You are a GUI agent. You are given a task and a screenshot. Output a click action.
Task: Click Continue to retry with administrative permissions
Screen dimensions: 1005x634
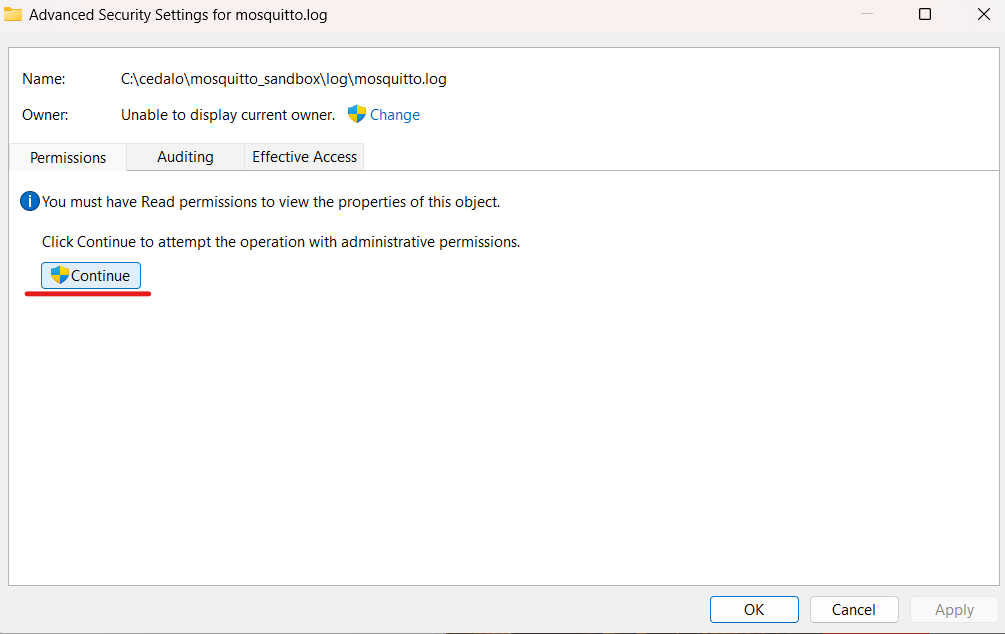91,275
